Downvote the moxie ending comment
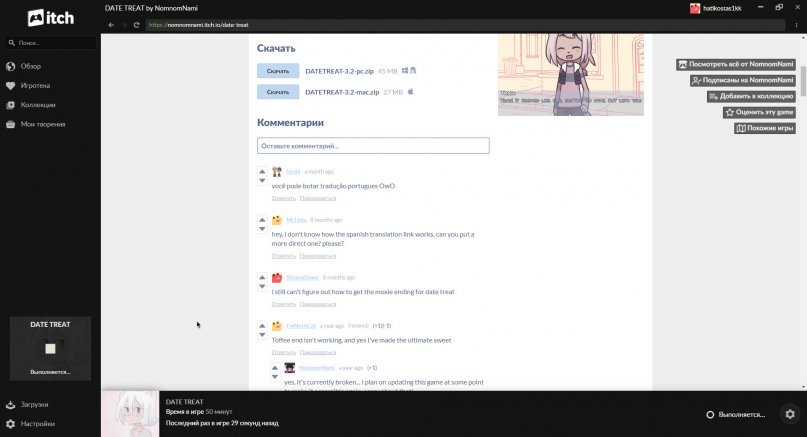The image size is (807, 437). (x=262, y=287)
